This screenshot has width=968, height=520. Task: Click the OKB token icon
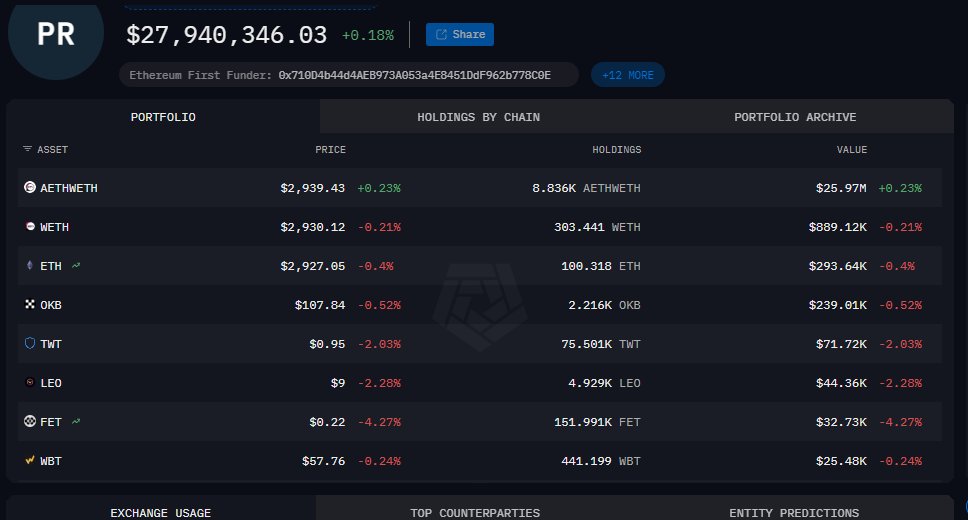click(30, 304)
